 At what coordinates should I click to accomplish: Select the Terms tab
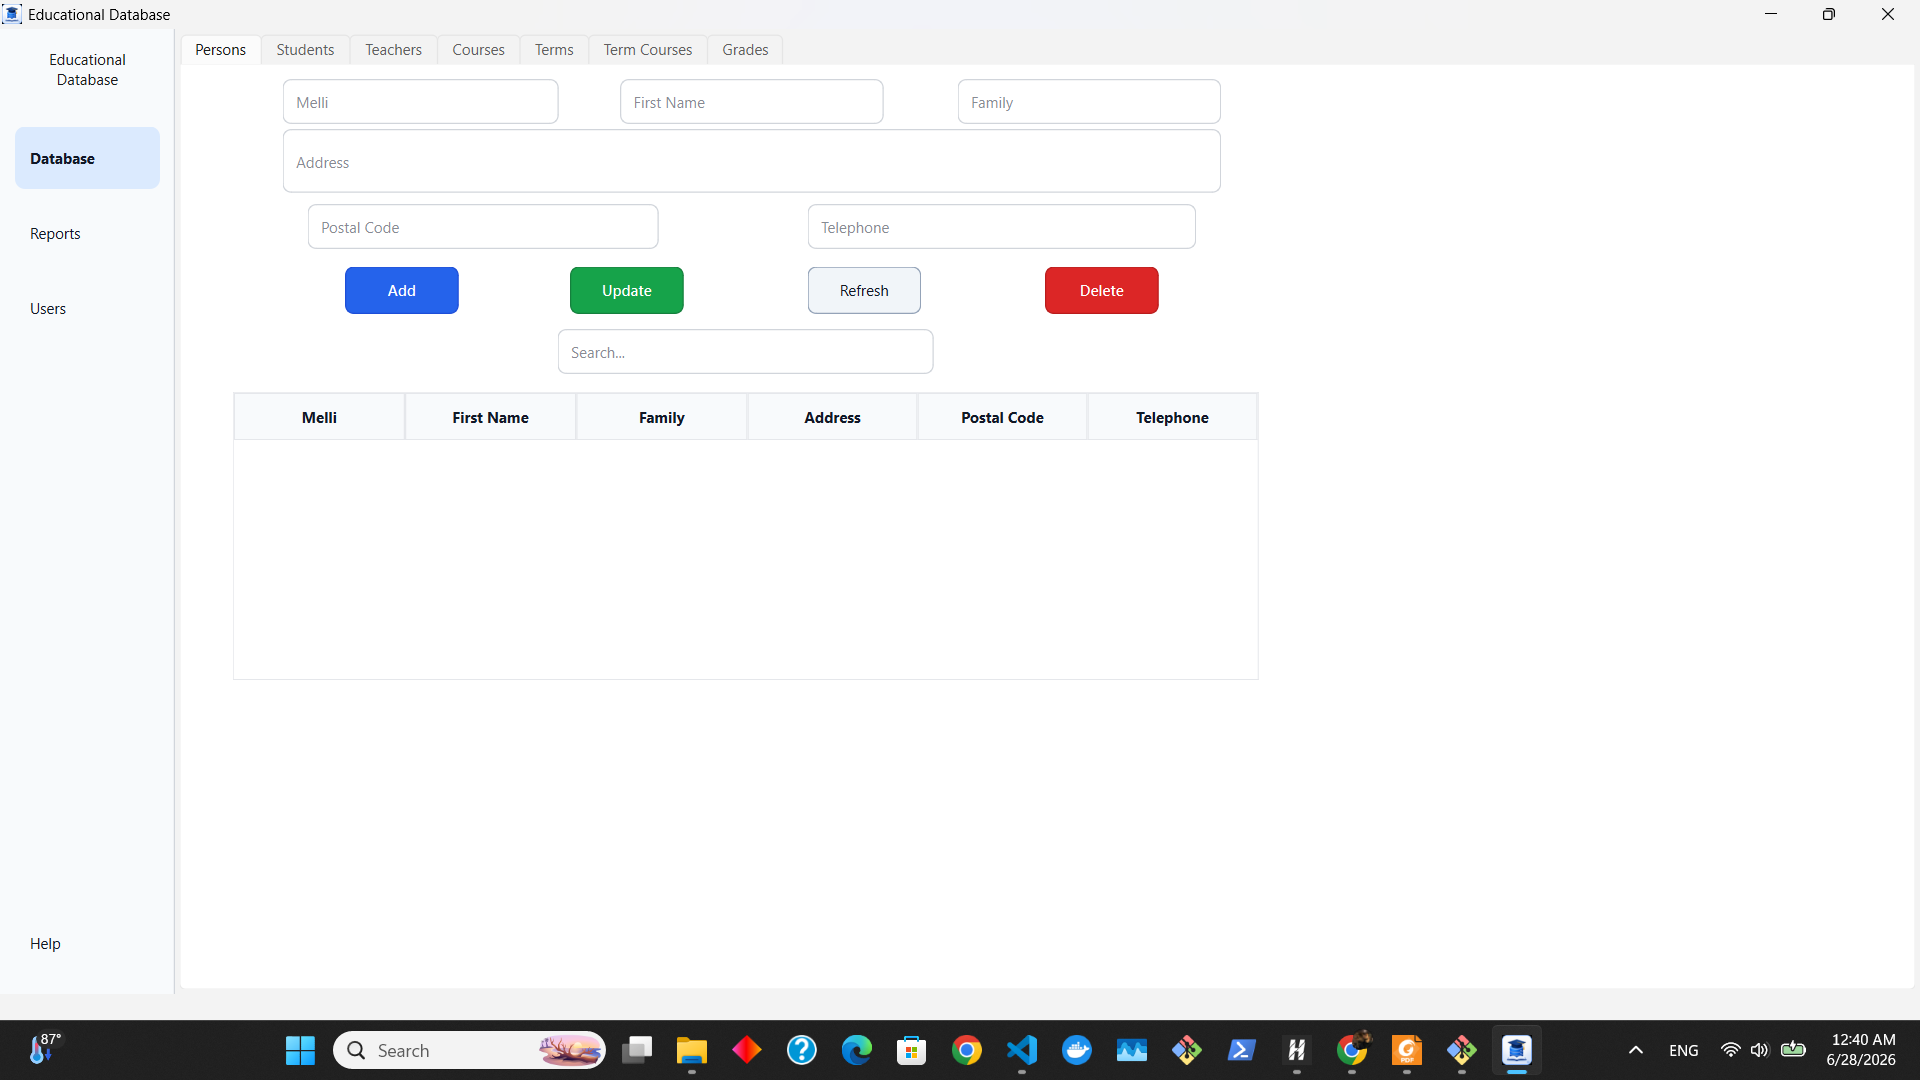554,50
